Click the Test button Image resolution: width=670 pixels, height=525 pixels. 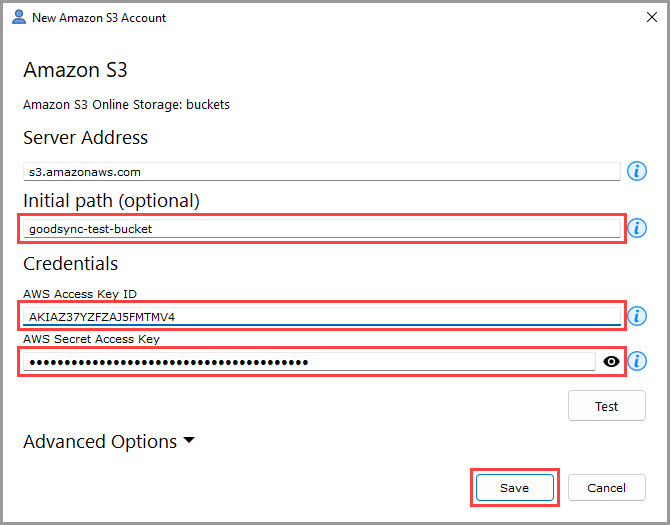[606, 406]
